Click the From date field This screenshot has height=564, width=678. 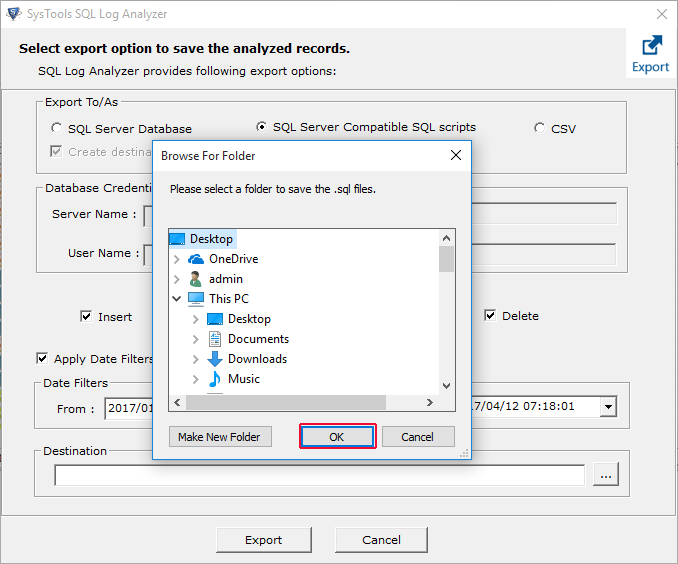(129, 408)
